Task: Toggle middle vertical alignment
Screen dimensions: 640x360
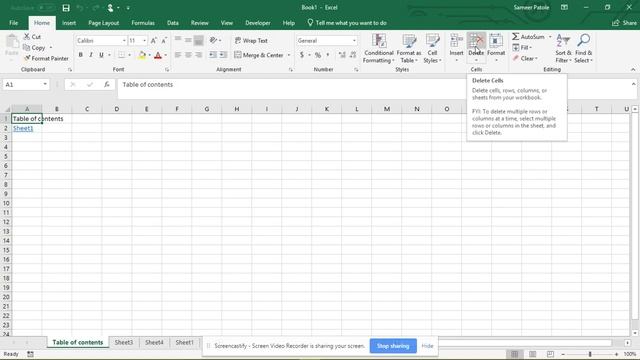Action: pyautogui.click(x=188, y=40)
